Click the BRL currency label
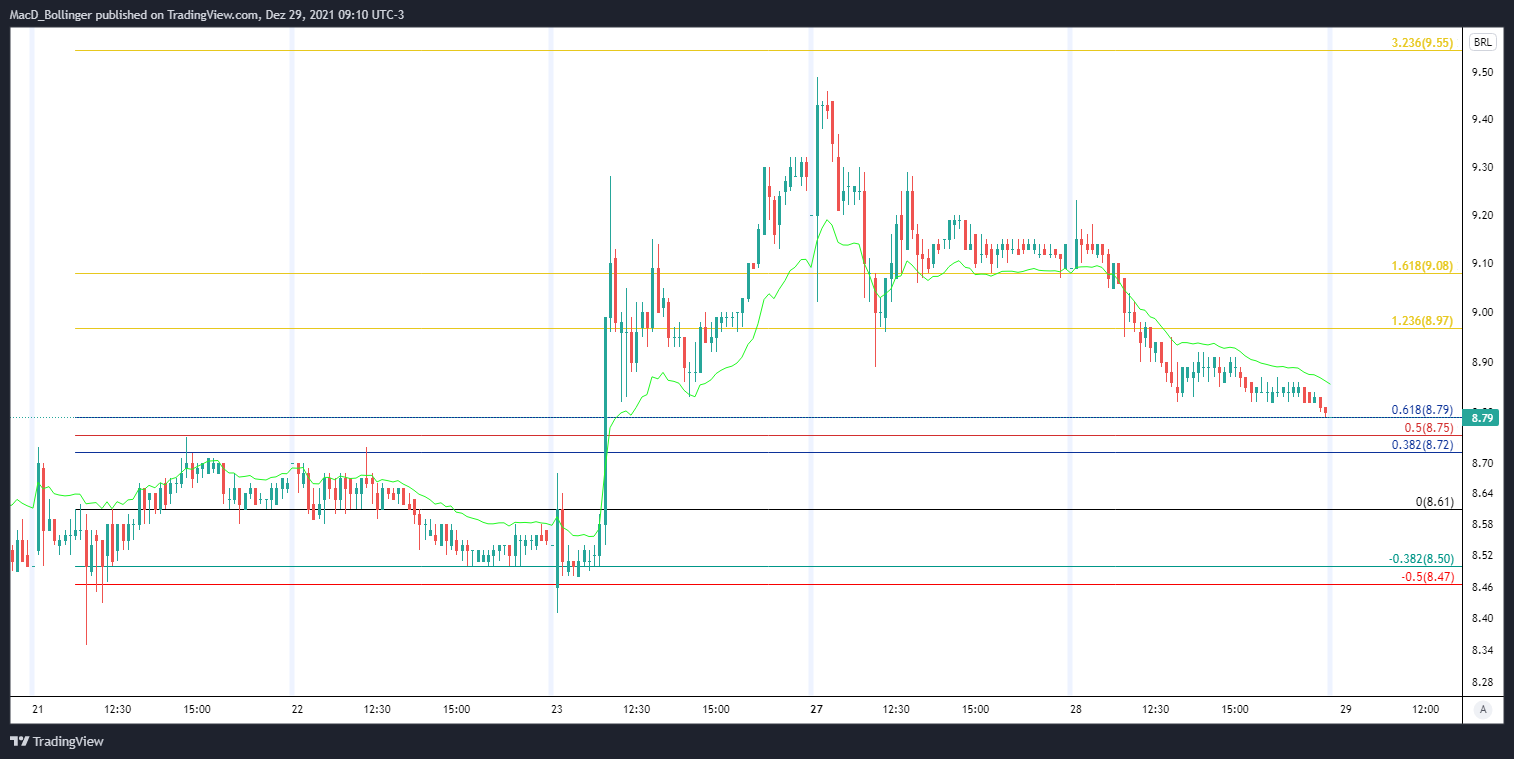Screen dimensions: 1514x759 pos(1482,43)
